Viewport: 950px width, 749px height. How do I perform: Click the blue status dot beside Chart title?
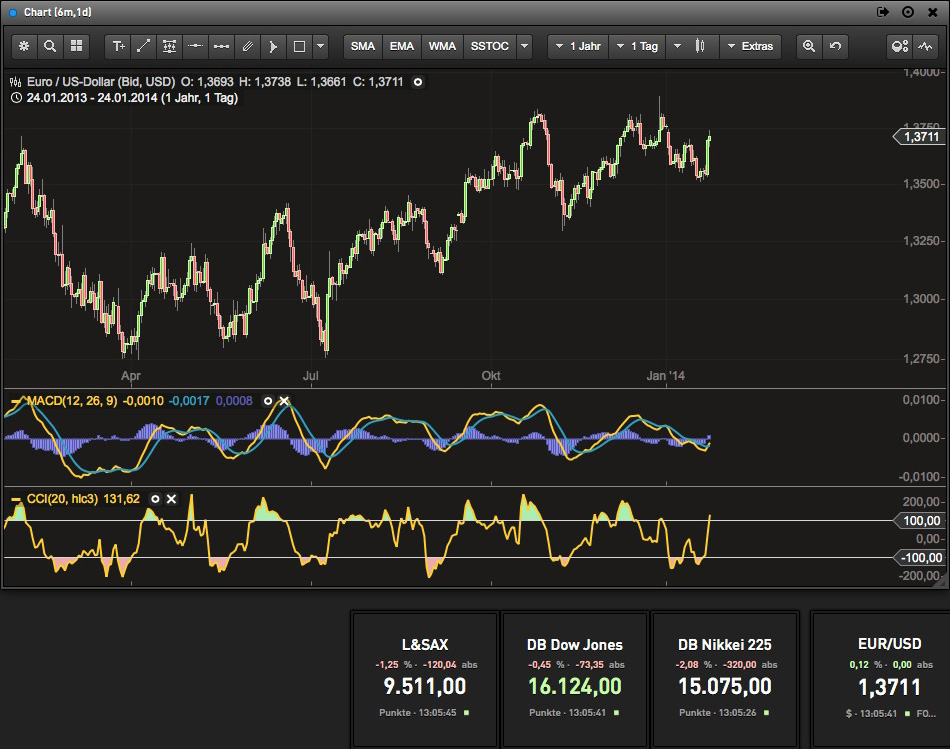13,13
